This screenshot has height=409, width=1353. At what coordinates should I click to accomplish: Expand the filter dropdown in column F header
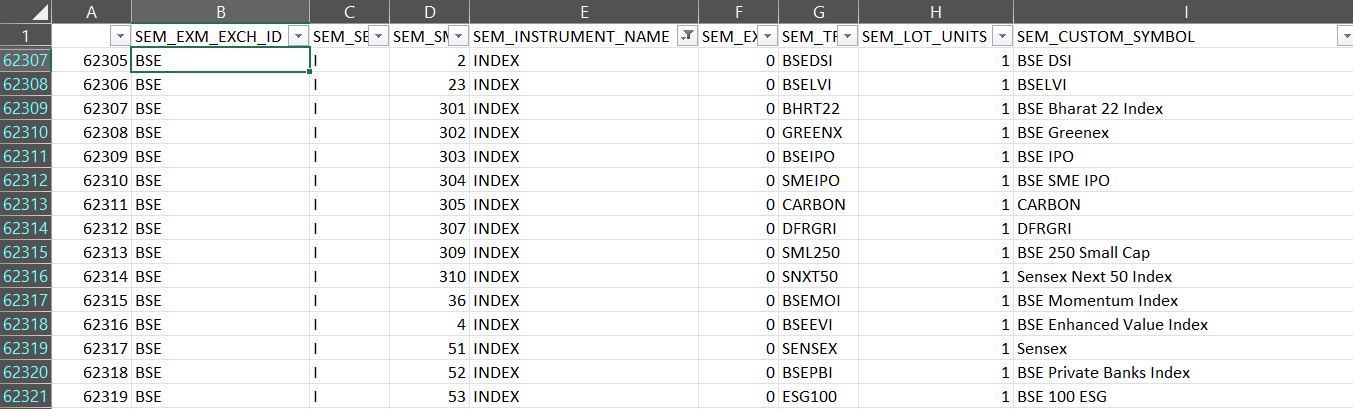tap(767, 36)
